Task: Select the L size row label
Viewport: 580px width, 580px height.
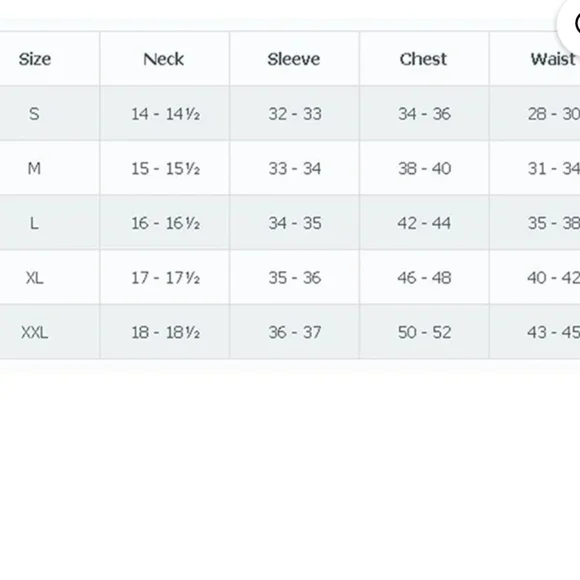Action: point(35,223)
